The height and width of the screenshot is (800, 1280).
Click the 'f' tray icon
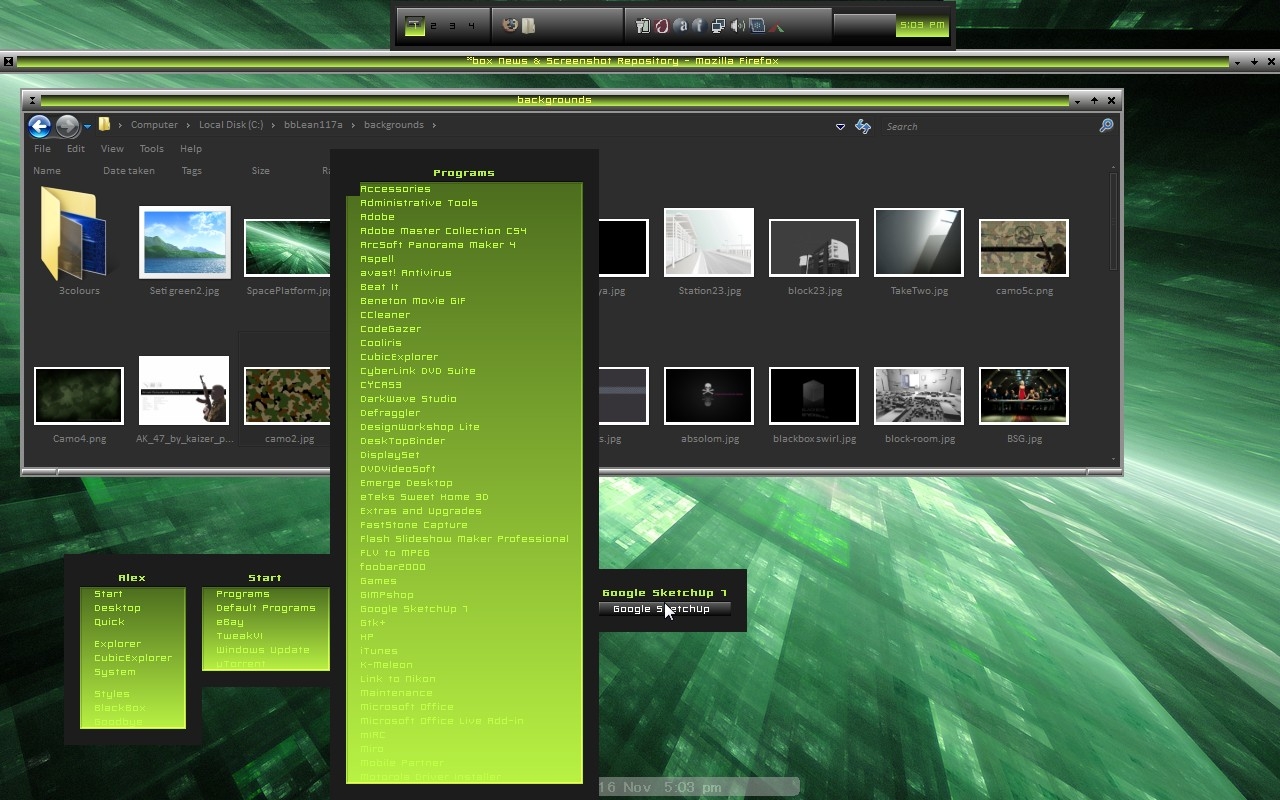point(698,26)
